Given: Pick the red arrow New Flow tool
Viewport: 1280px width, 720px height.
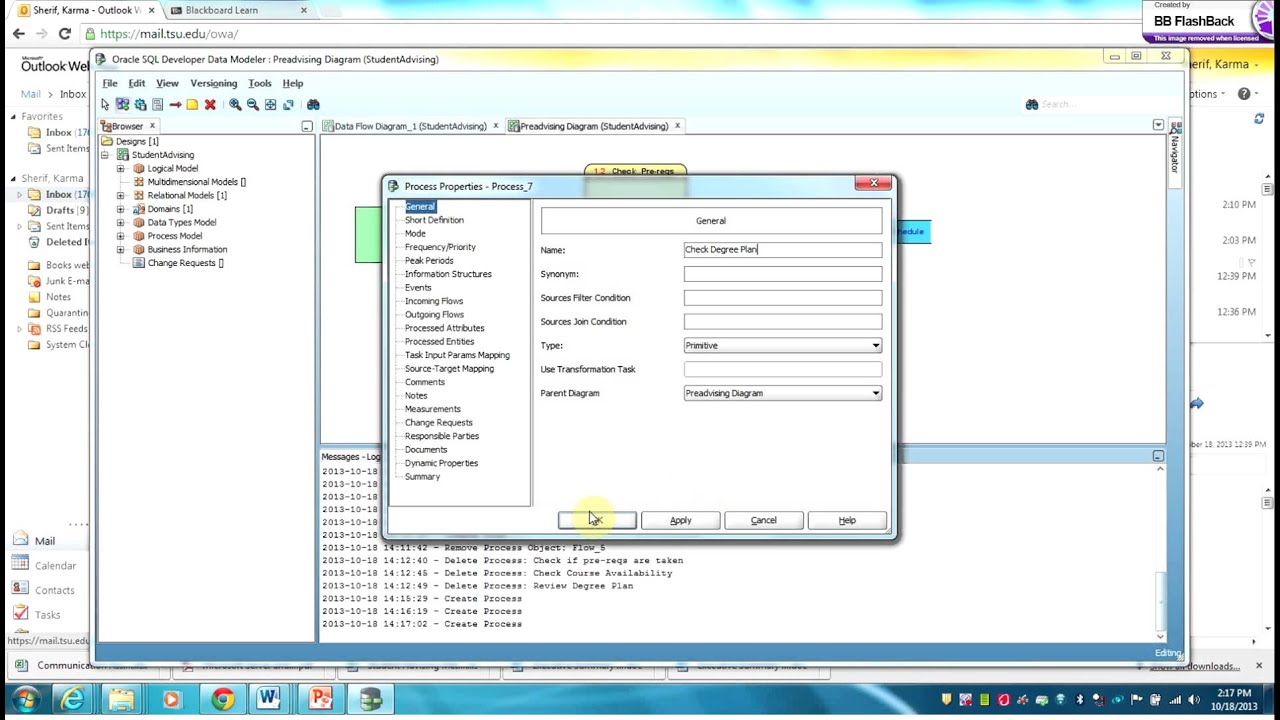Looking at the screenshot, I should 175,104.
